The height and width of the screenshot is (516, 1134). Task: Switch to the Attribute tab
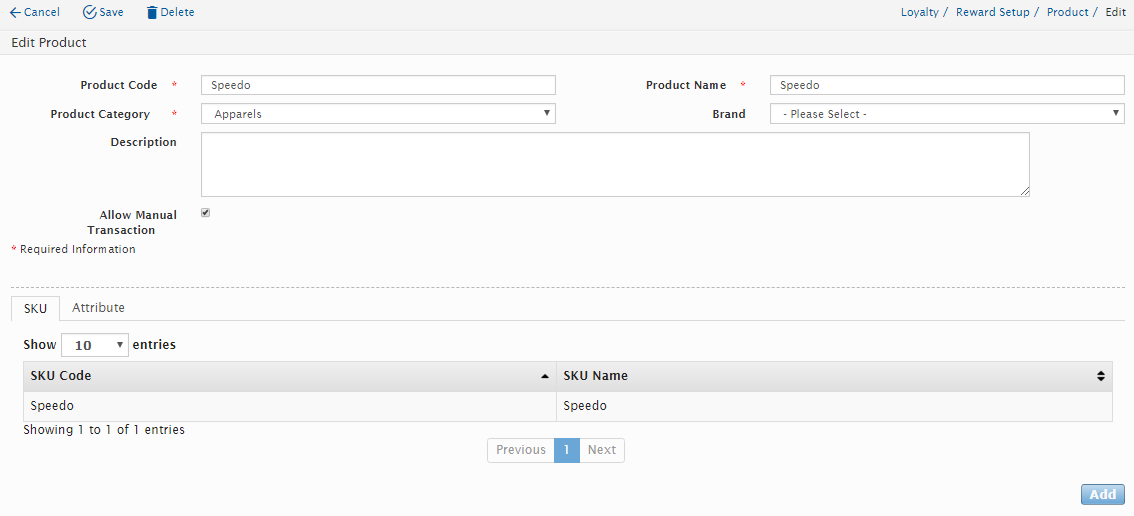pyautogui.click(x=98, y=308)
